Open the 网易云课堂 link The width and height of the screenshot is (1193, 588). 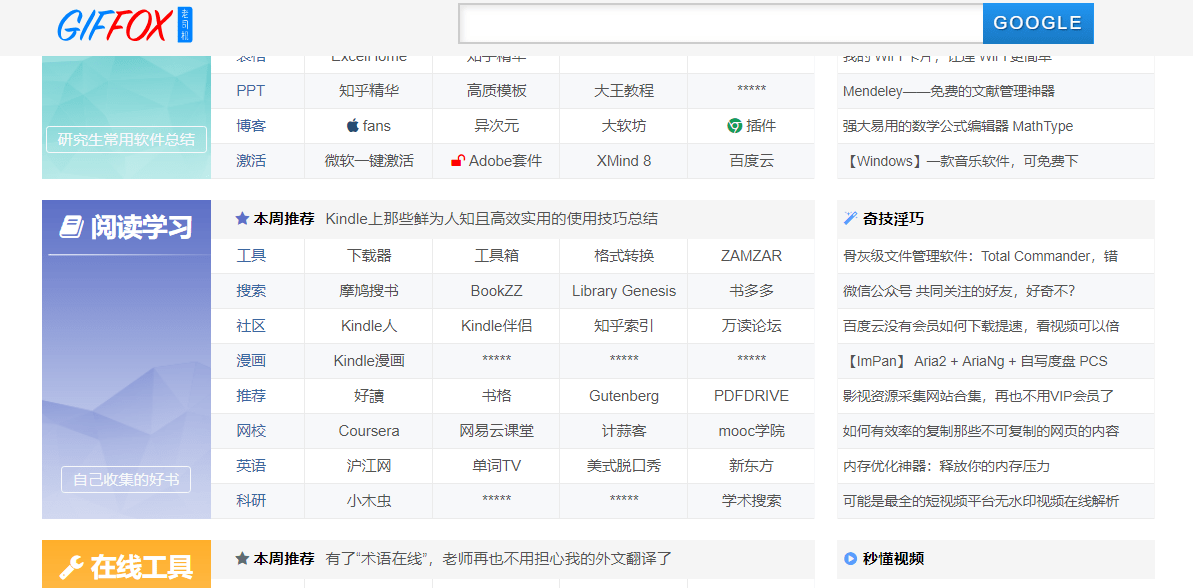pos(497,431)
